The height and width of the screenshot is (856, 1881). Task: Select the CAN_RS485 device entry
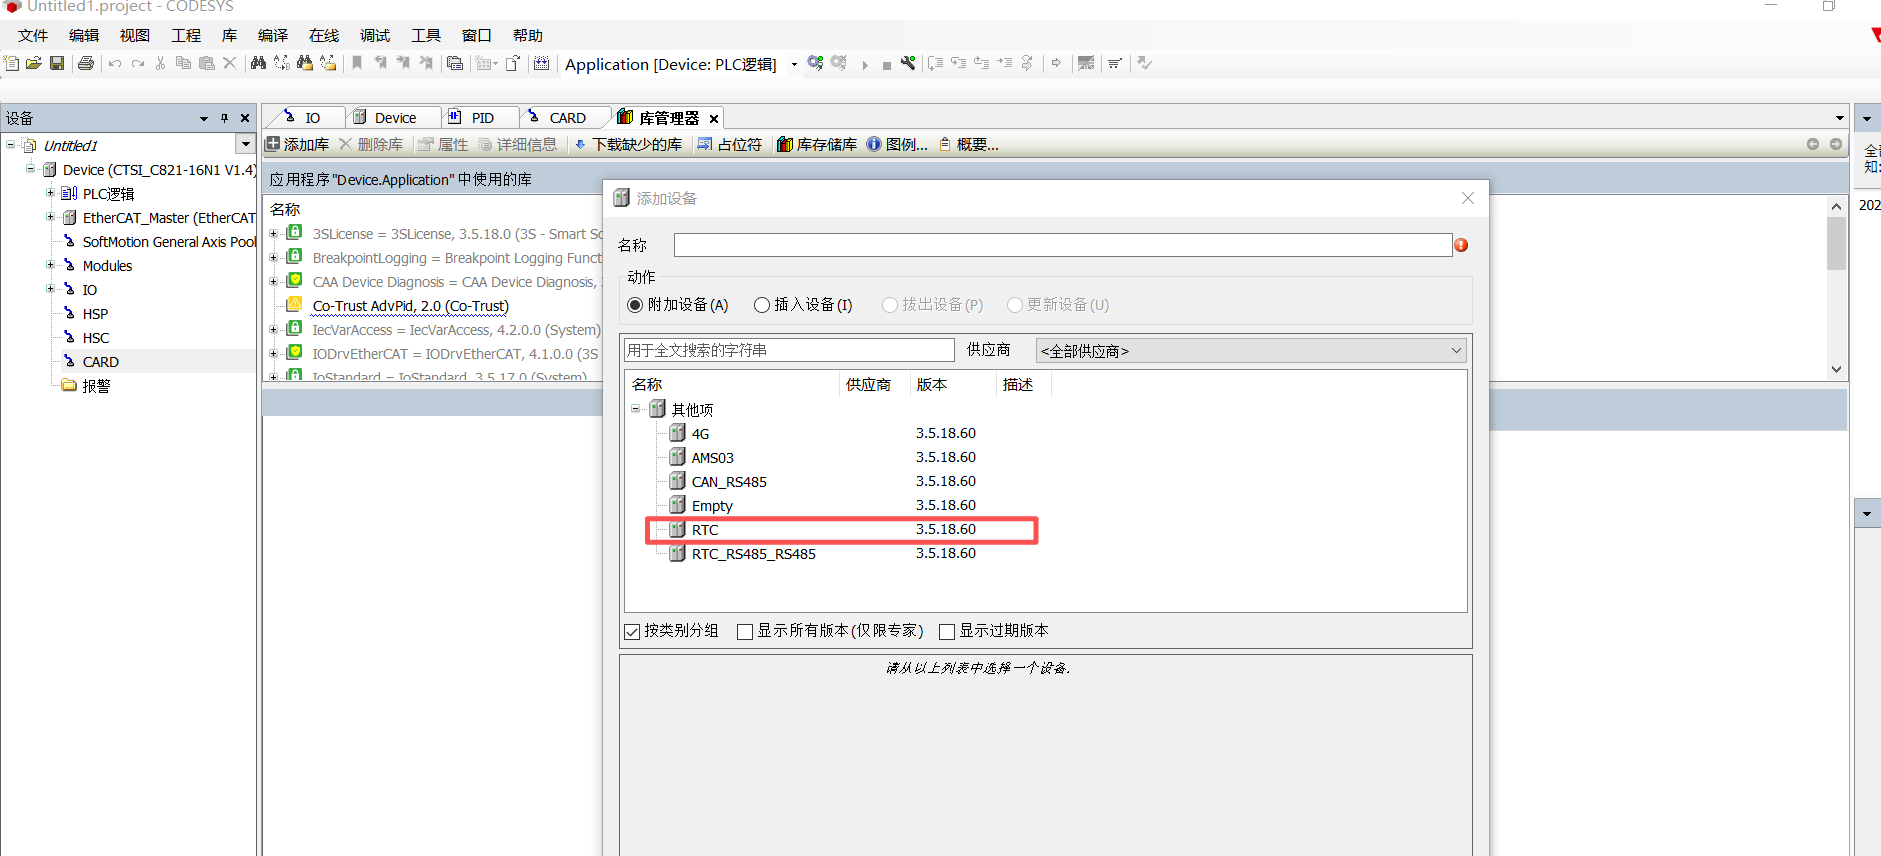(x=729, y=482)
